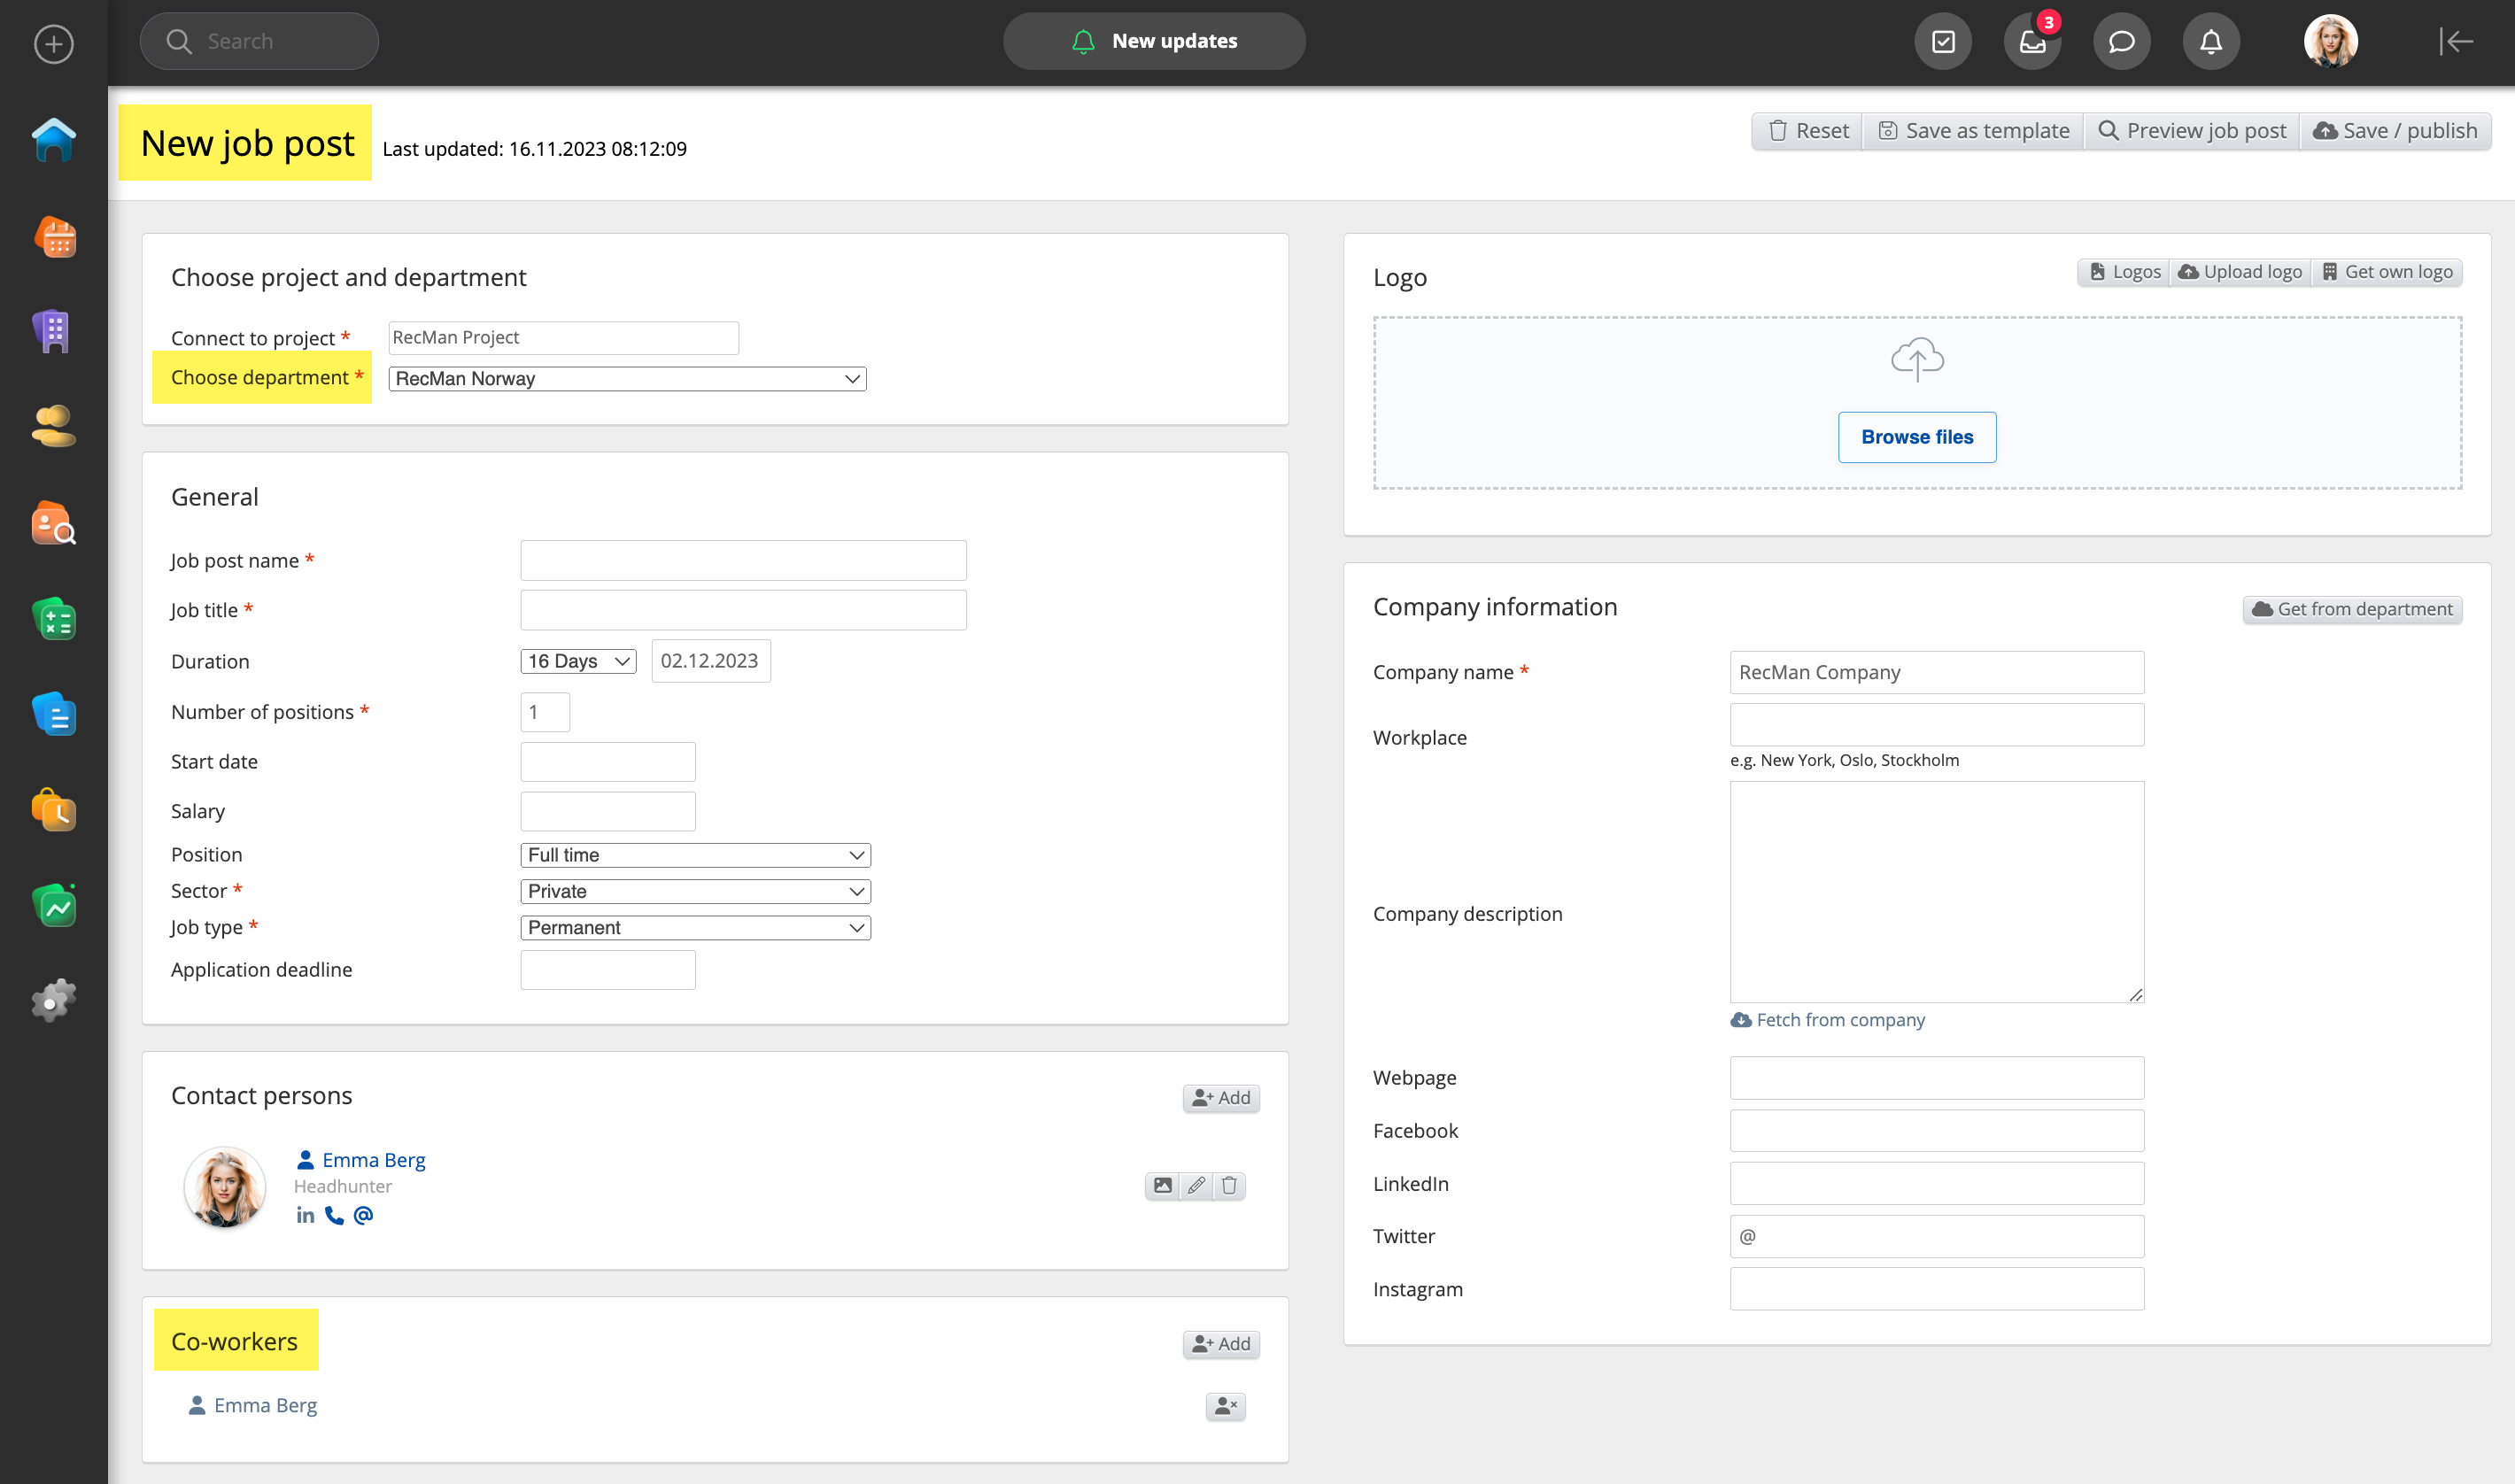The image size is (2515, 1484).
Task: Click the tasks checkbox icon in top bar
Action: (1943, 42)
